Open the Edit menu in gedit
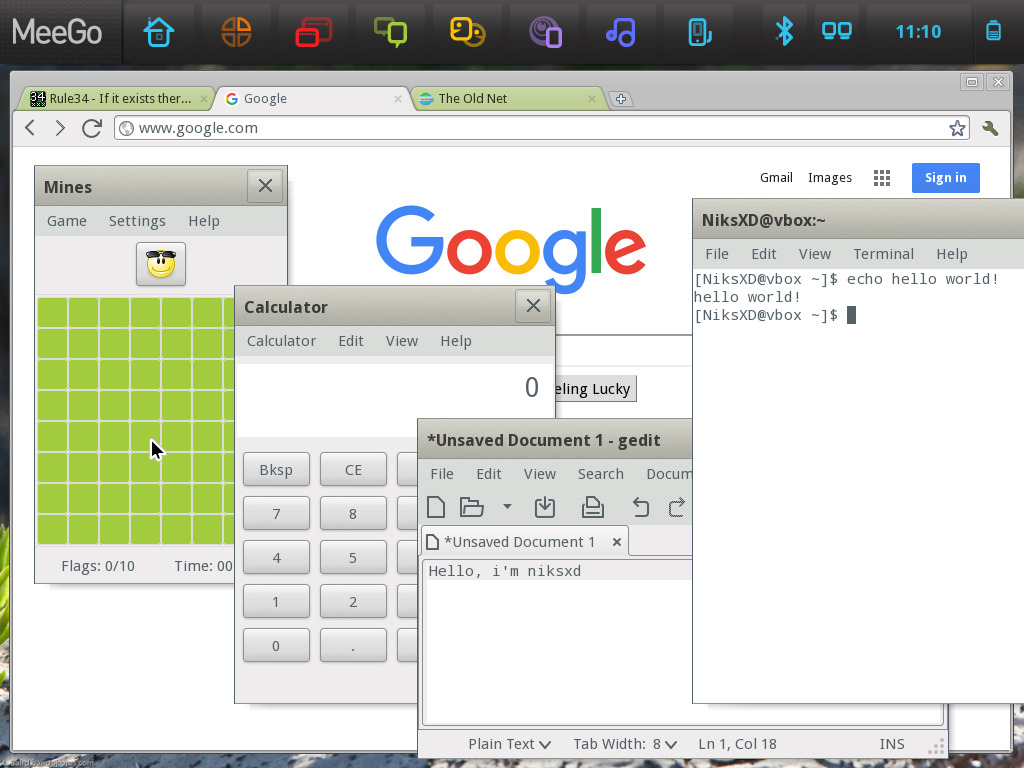 488,474
